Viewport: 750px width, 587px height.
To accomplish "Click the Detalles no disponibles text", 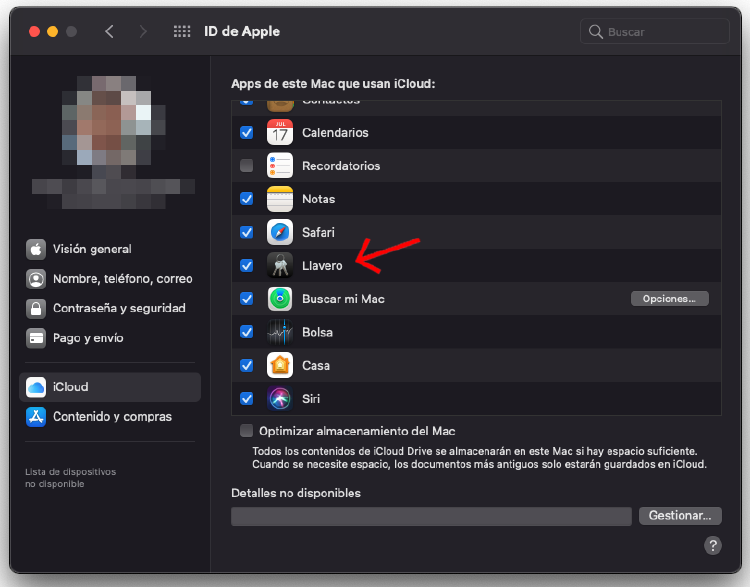I will point(296,493).
